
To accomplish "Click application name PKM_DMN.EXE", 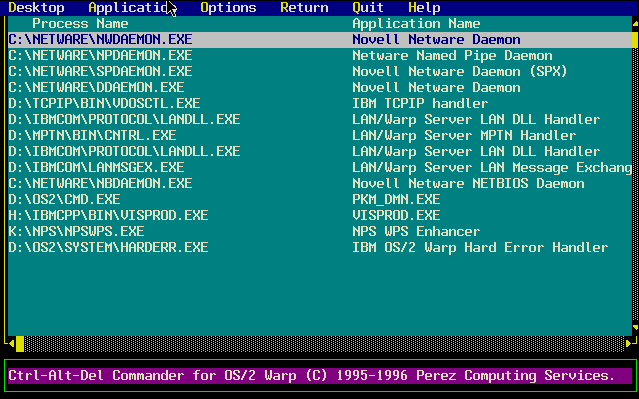I will tap(396, 199).
